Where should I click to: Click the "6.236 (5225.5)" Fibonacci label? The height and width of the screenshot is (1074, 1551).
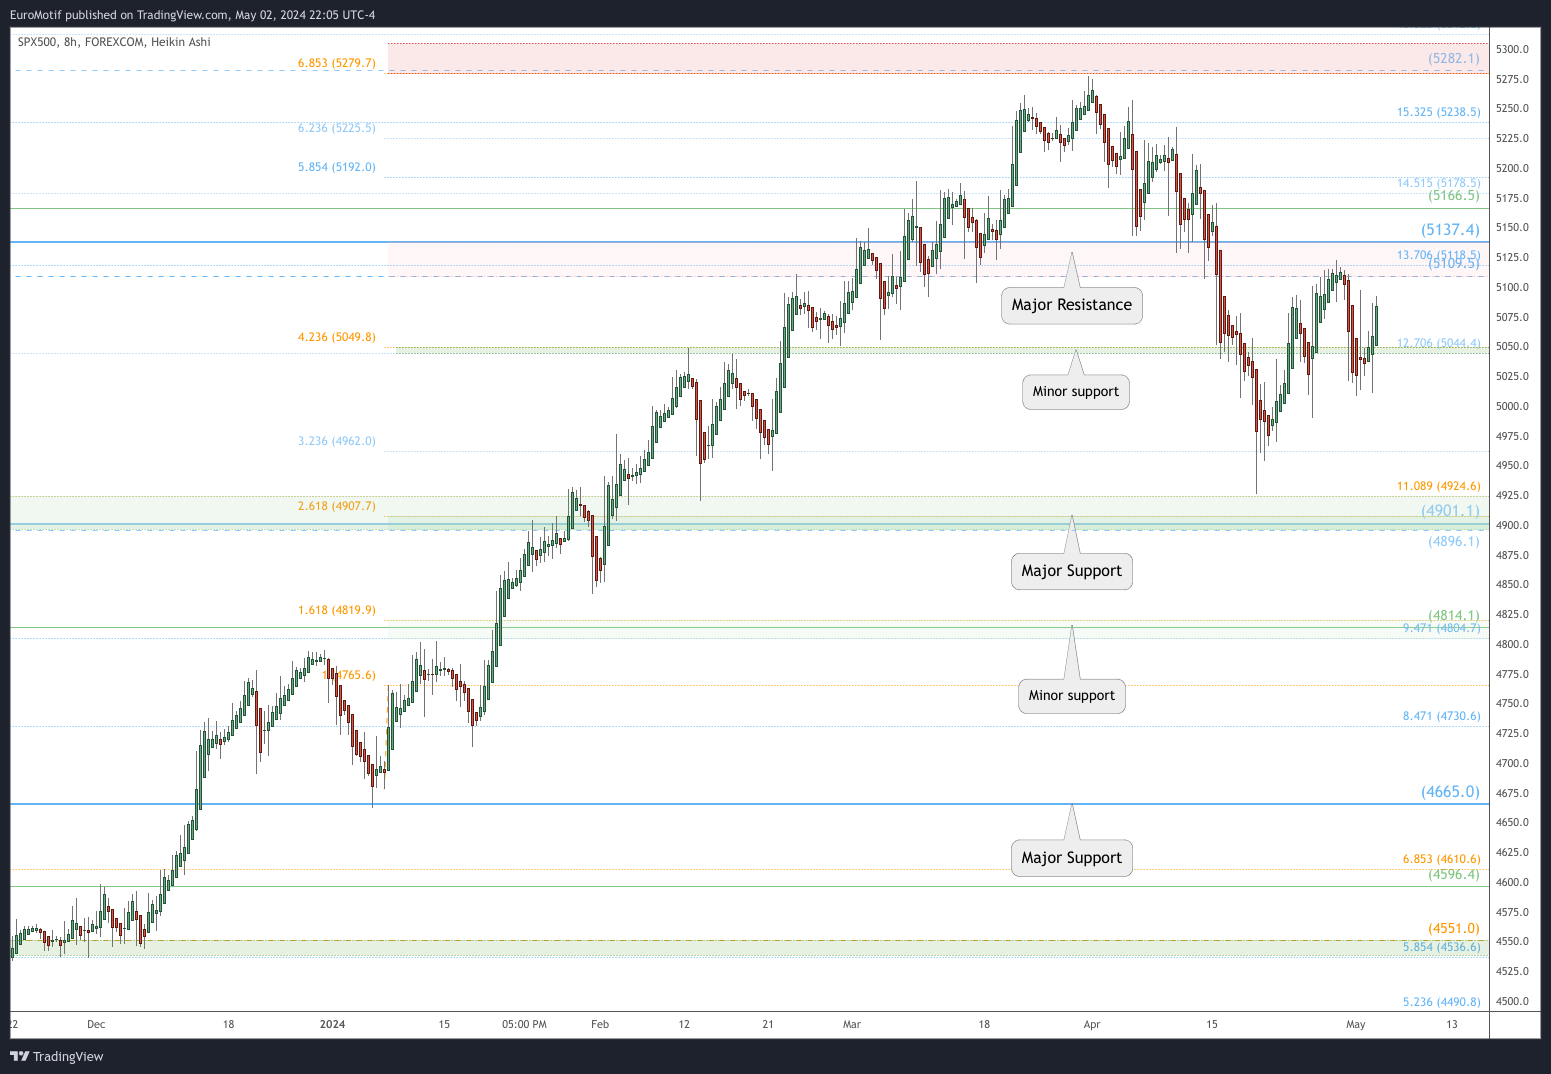click(x=337, y=128)
